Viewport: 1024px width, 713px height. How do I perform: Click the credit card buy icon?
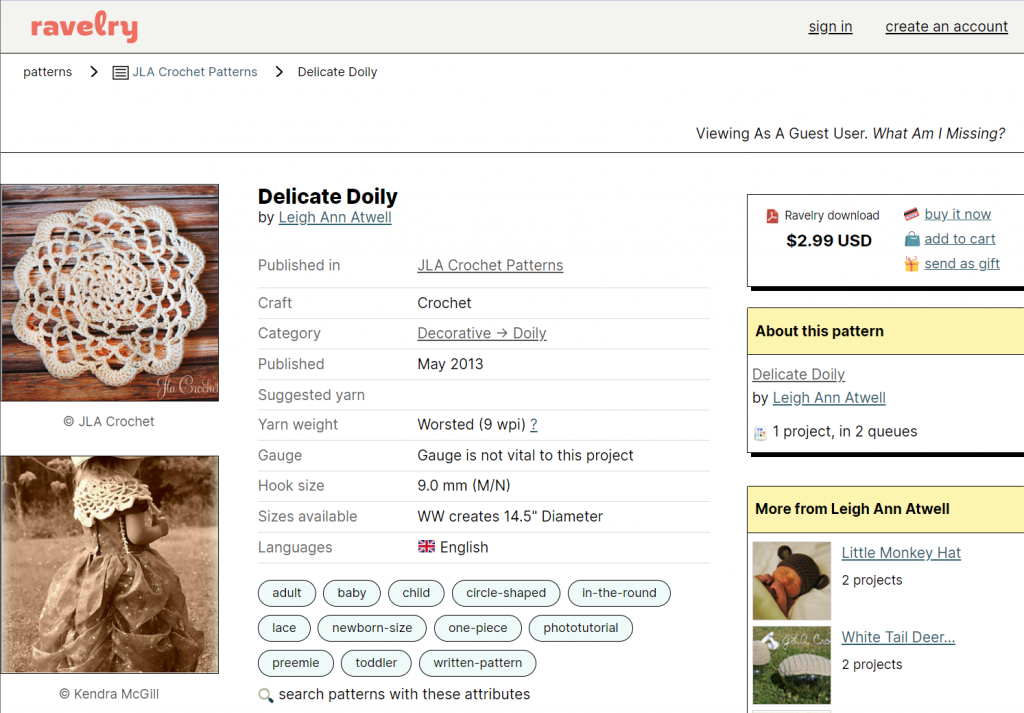click(x=911, y=214)
